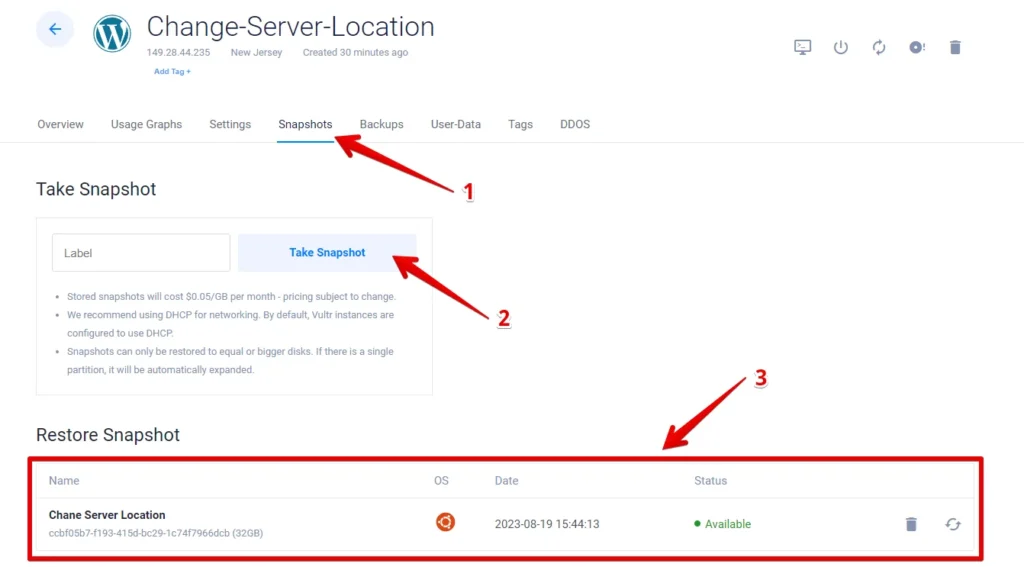
Task: Stop the server with power icon
Action: pos(840,47)
